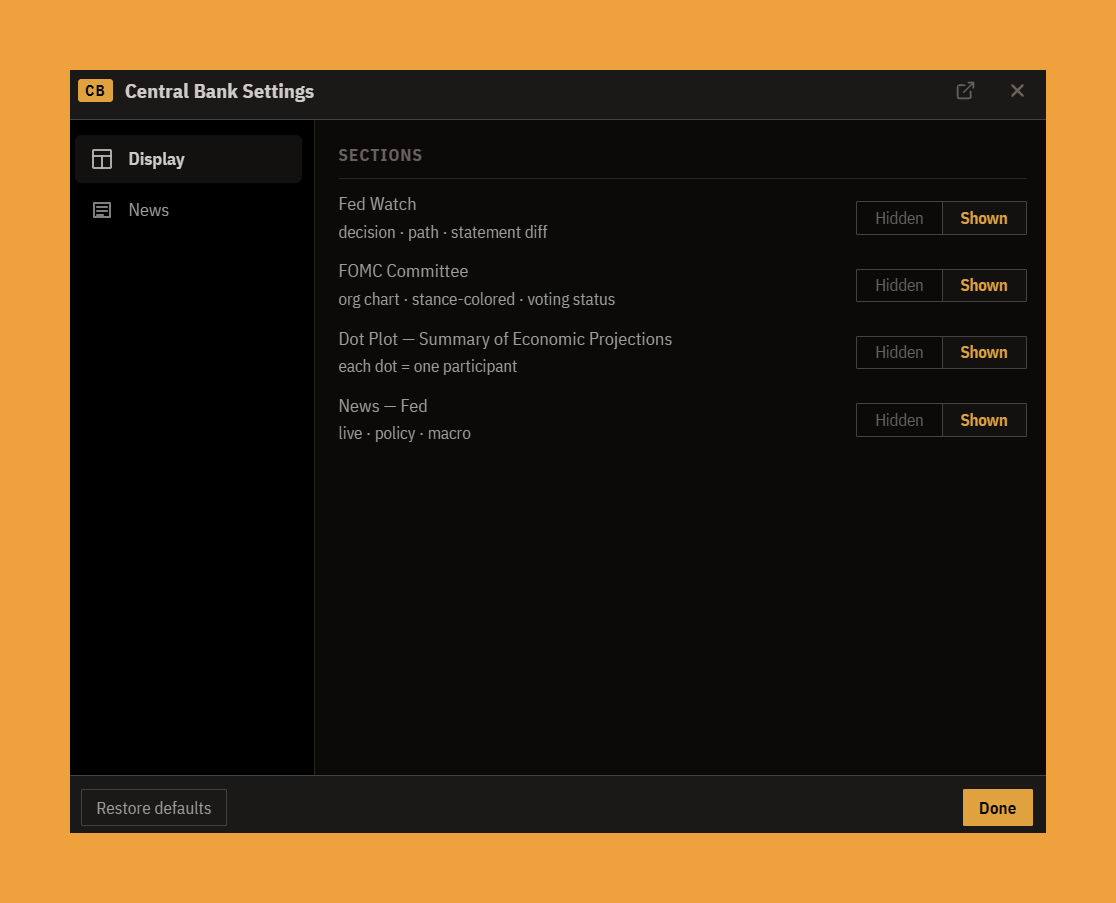Set Fed Watch section to Shown

pyautogui.click(x=984, y=218)
